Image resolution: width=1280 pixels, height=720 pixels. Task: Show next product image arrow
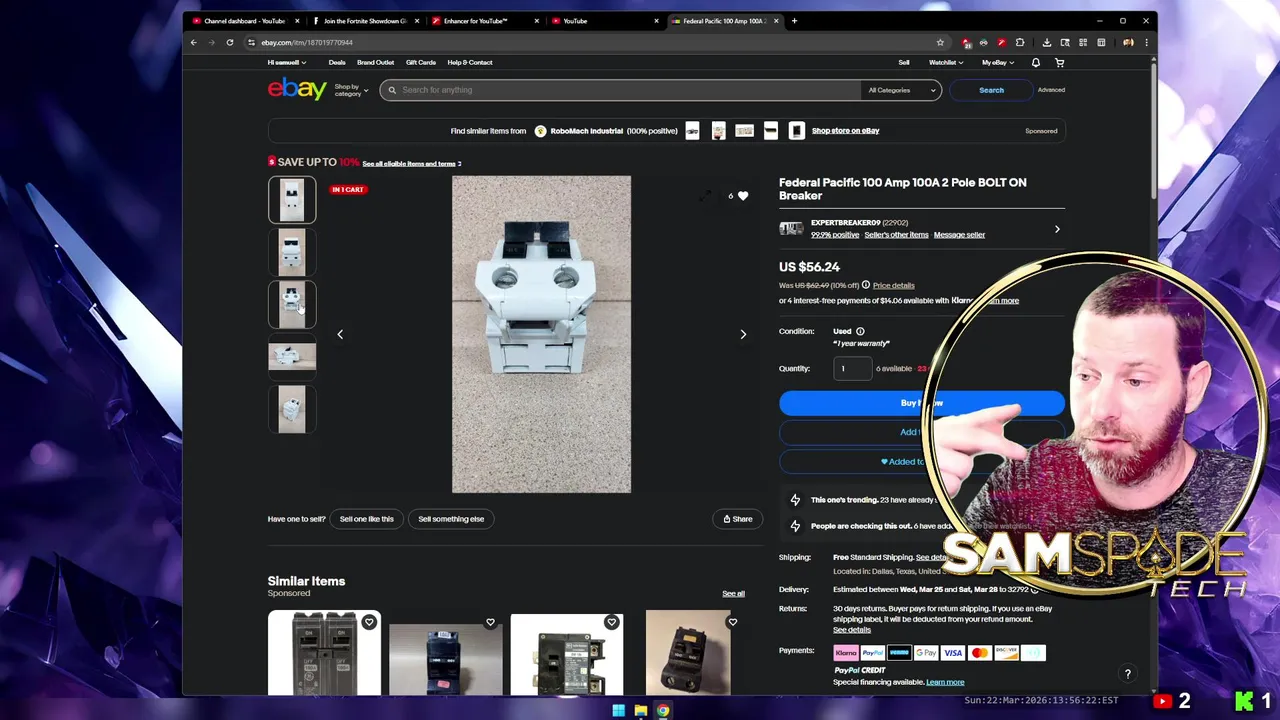coord(743,334)
